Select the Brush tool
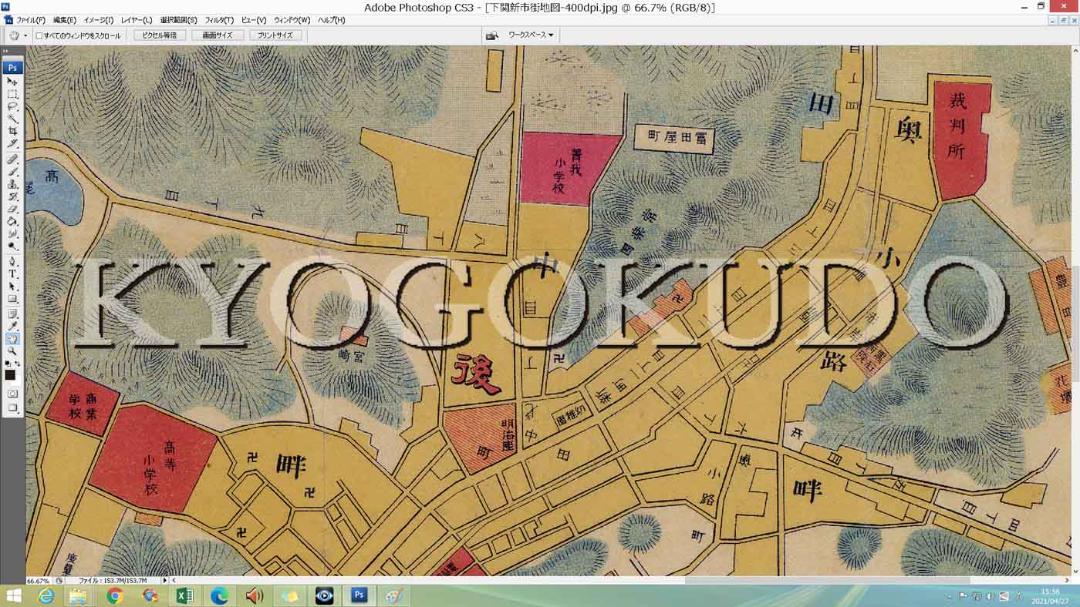The width and height of the screenshot is (1080, 607). [x=12, y=172]
